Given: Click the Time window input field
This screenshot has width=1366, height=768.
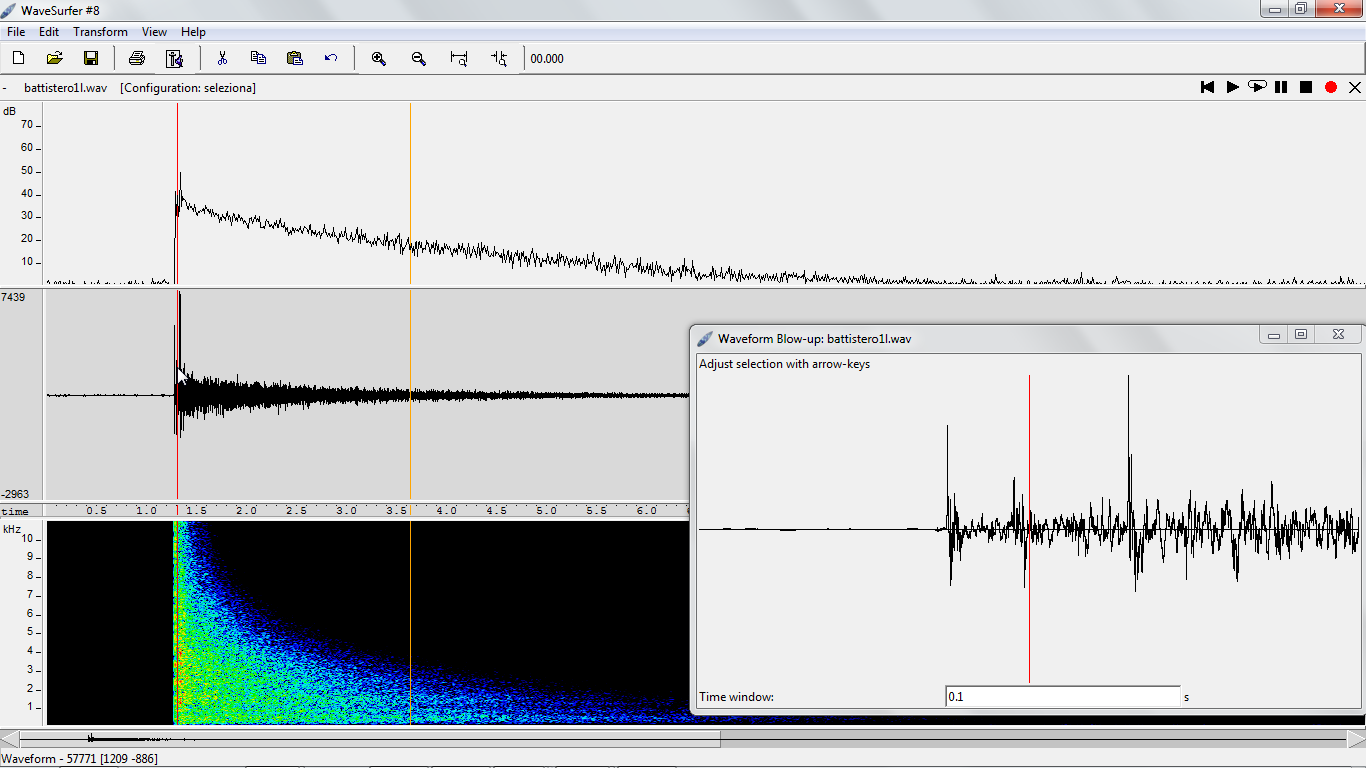Looking at the screenshot, I should point(1063,696).
